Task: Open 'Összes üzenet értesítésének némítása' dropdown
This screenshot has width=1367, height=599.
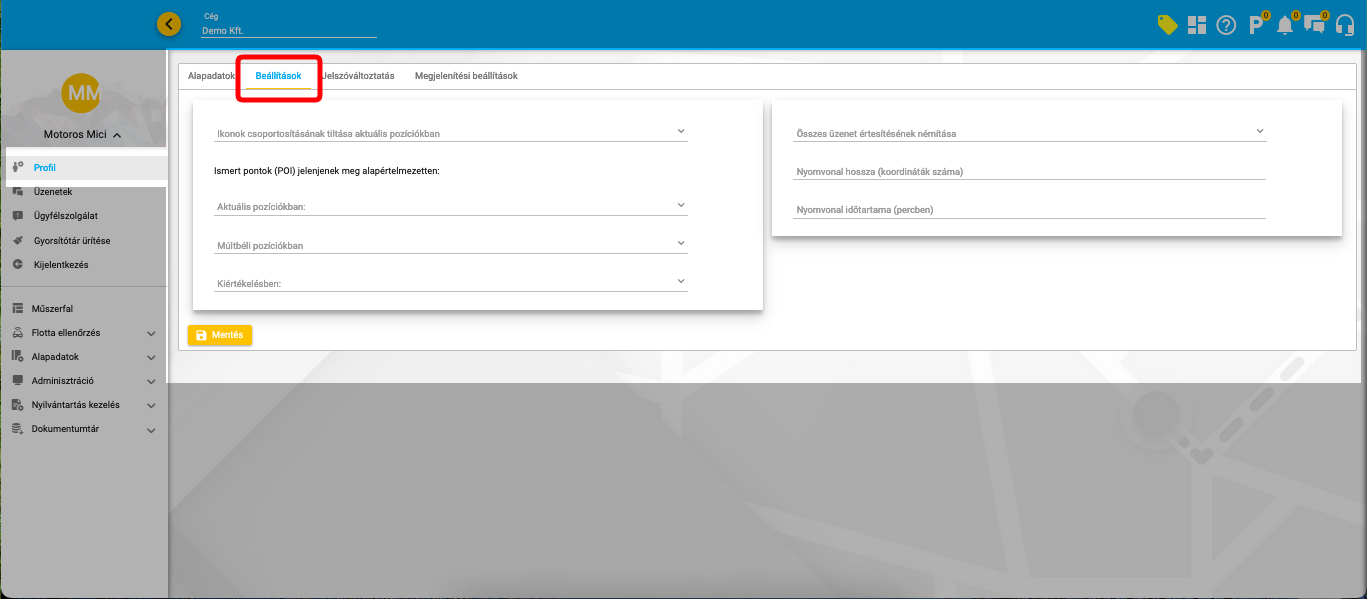Action: pyautogui.click(x=1030, y=132)
